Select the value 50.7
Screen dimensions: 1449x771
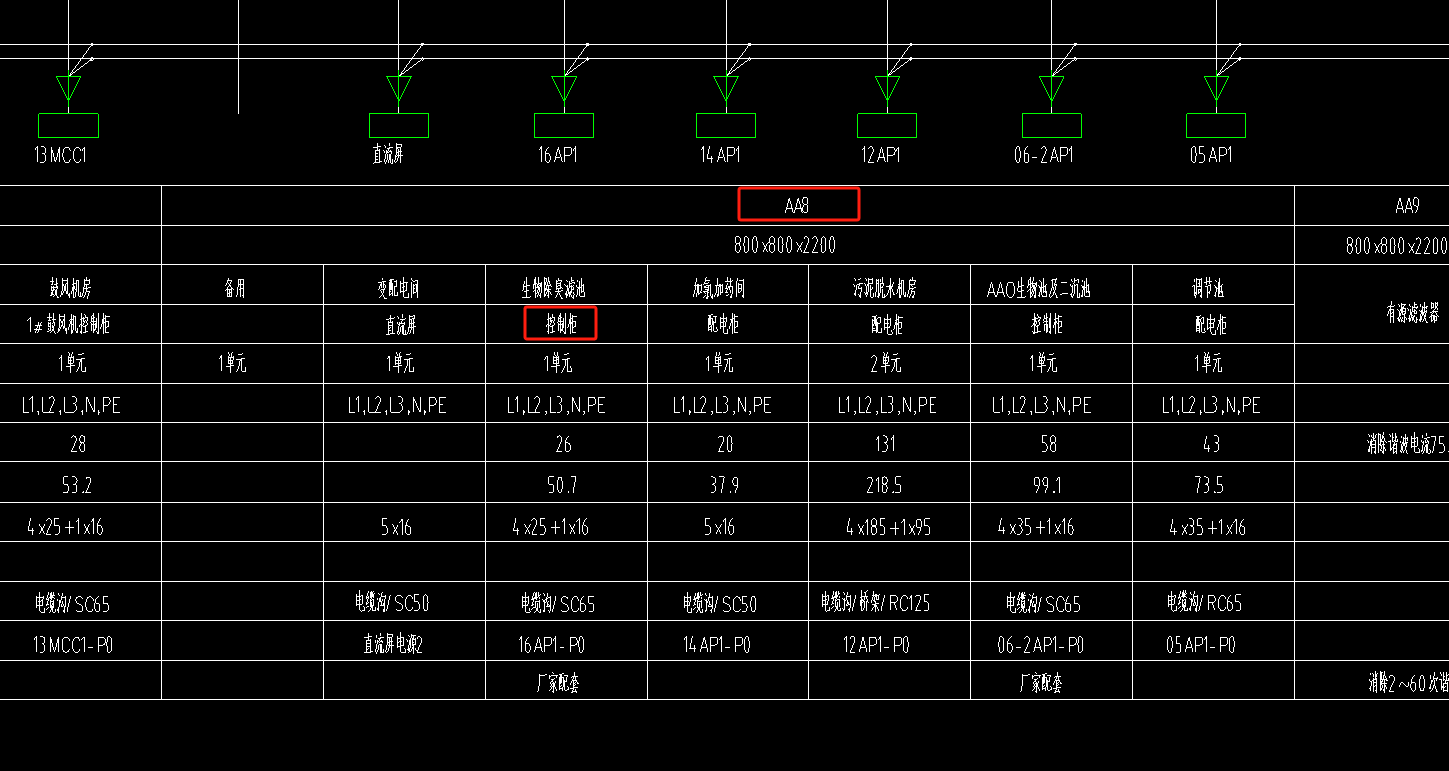[562, 486]
